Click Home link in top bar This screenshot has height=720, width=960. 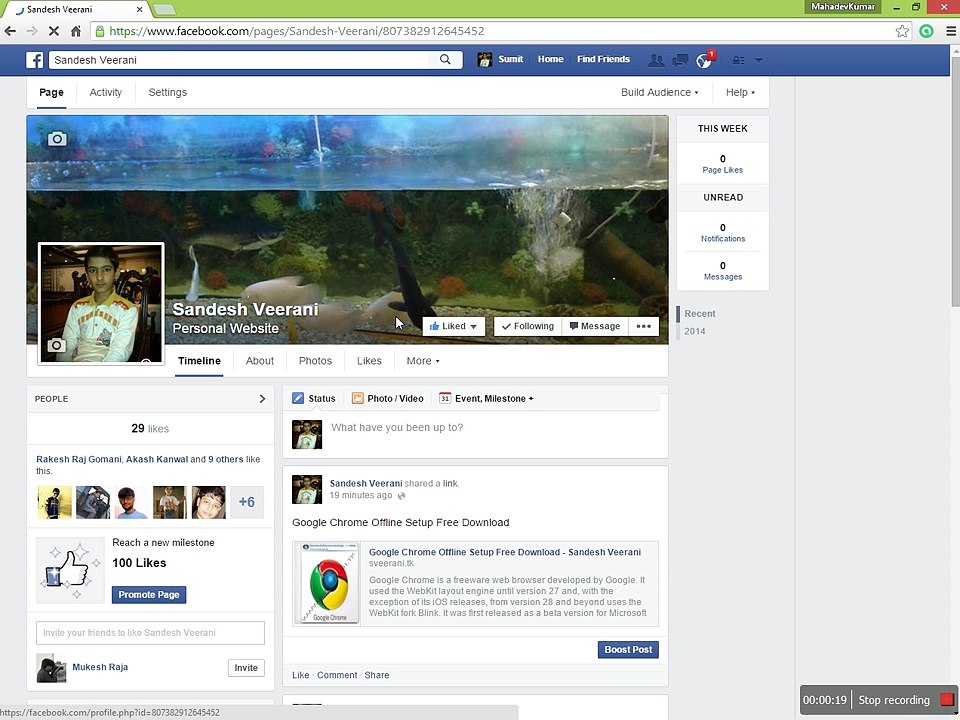click(550, 59)
